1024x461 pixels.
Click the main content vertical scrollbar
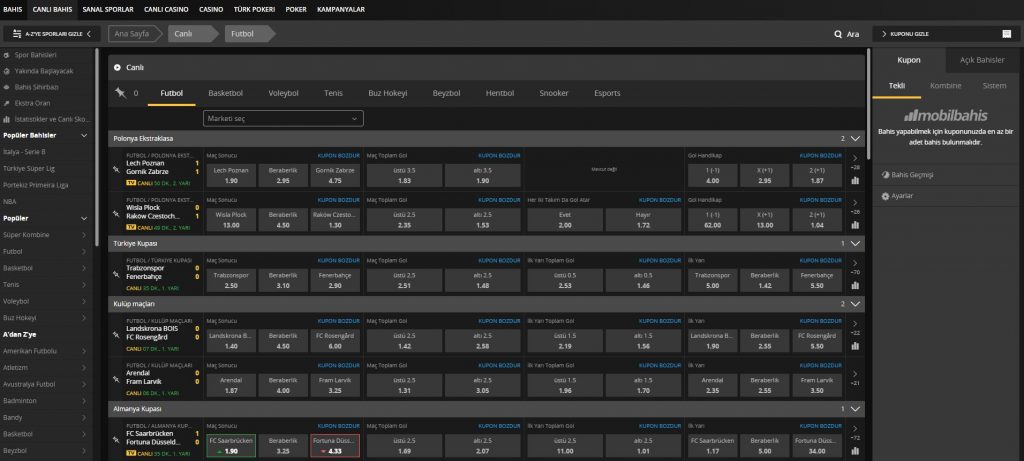[x=869, y=104]
